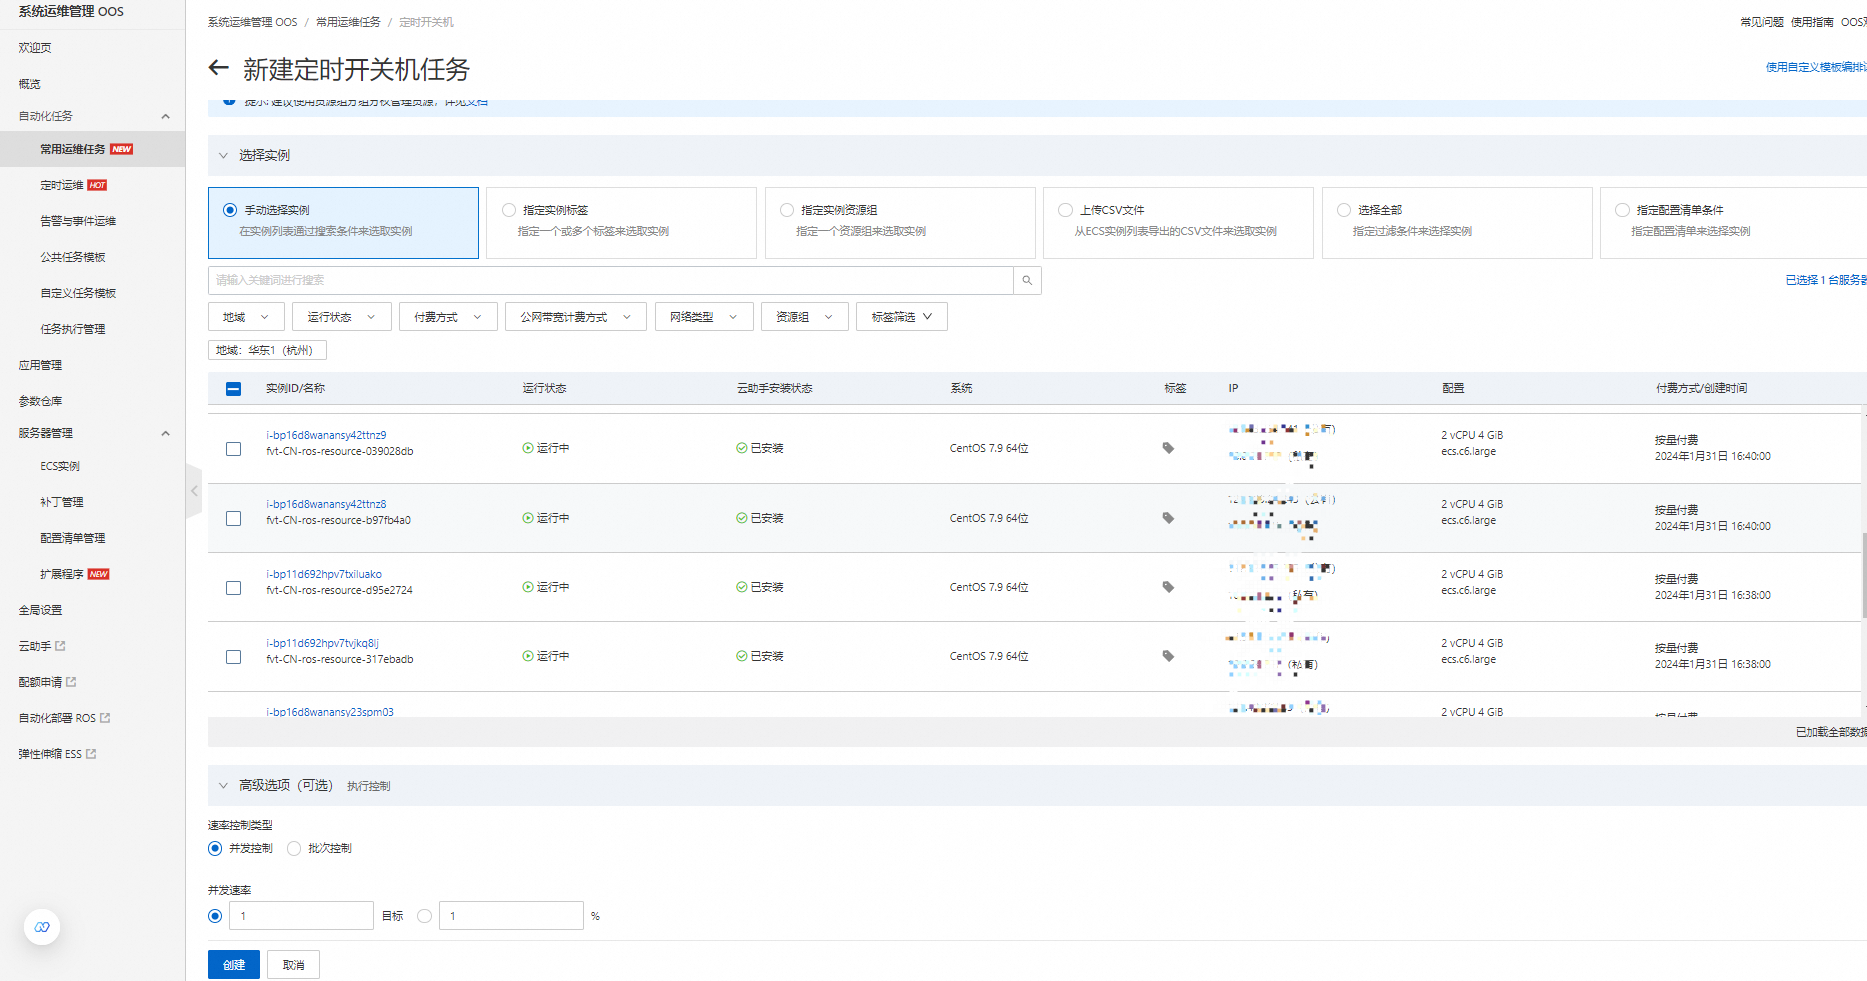Collapse the 选择实例 section
Viewport: 1867px width, 981px height.
click(x=223, y=155)
